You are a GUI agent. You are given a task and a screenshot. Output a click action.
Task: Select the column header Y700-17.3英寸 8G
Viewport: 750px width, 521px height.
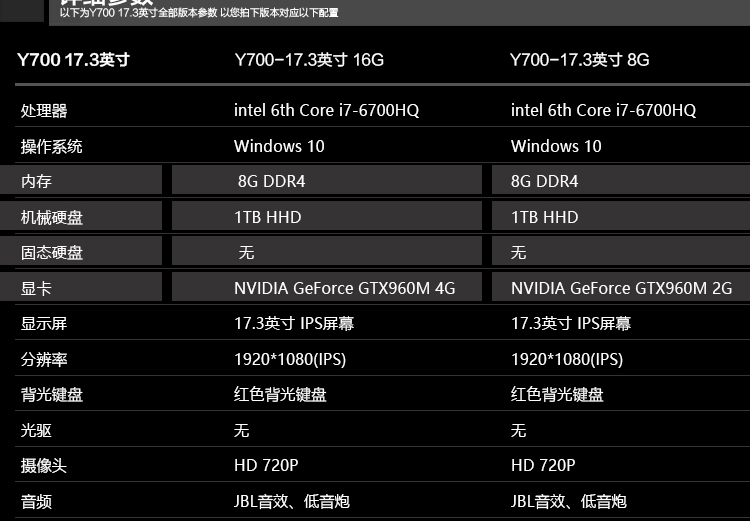579,60
